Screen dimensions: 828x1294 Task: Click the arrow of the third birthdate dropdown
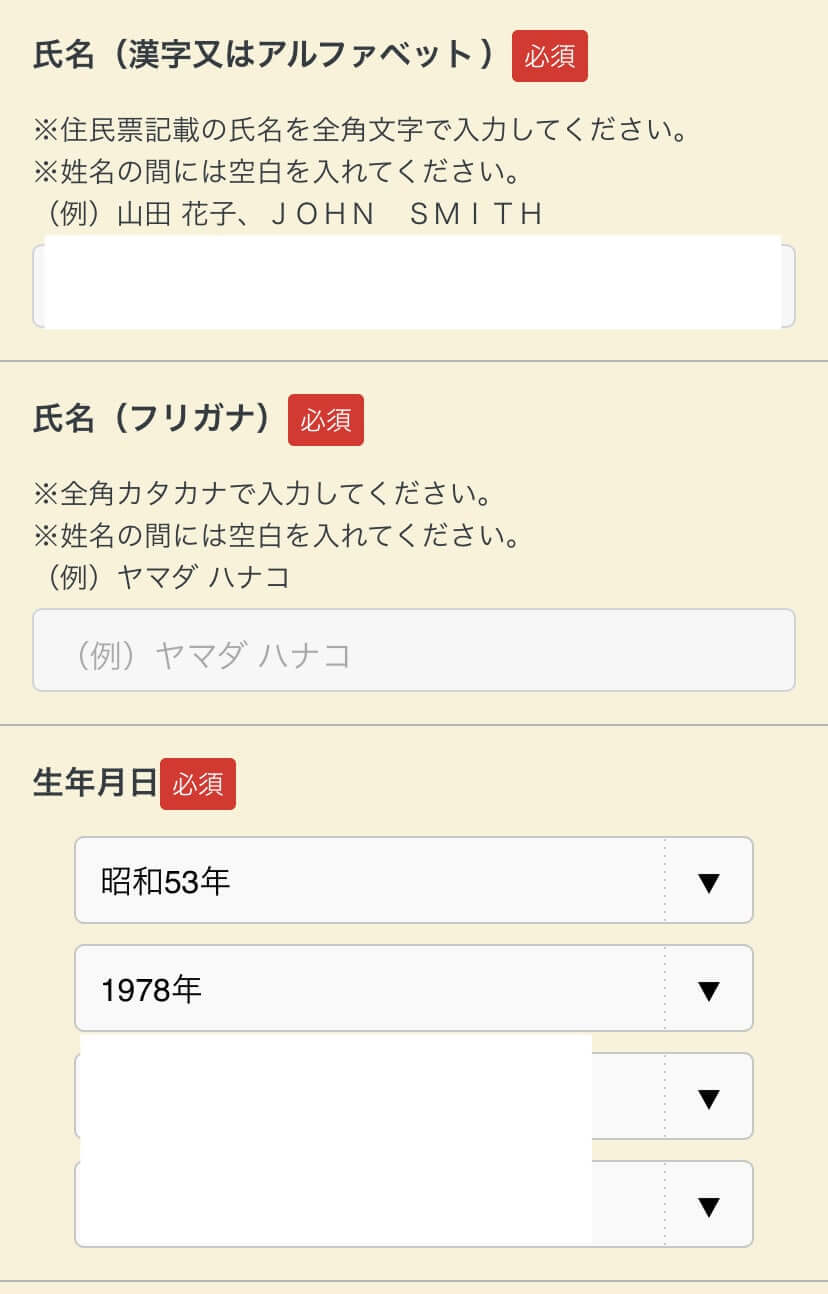point(708,1097)
